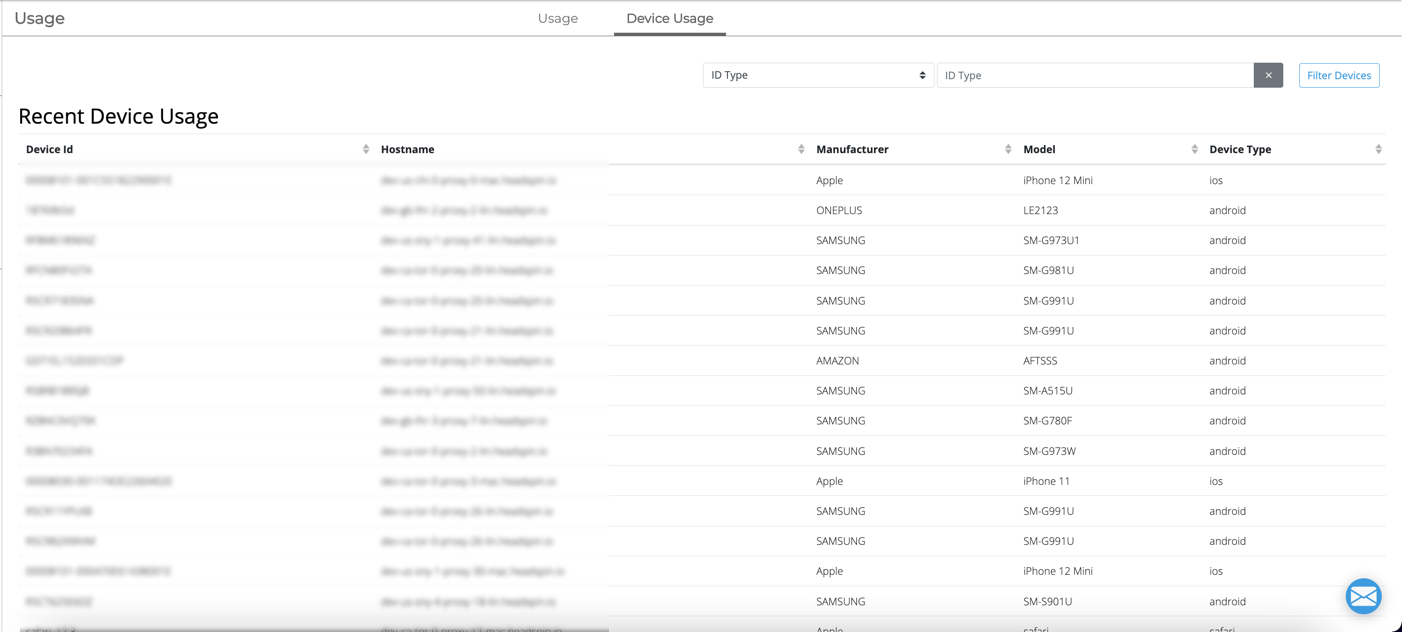Click the ID Type text input field
Image resolution: width=1402 pixels, height=632 pixels.
pyautogui.click(x=1095, y=75)
